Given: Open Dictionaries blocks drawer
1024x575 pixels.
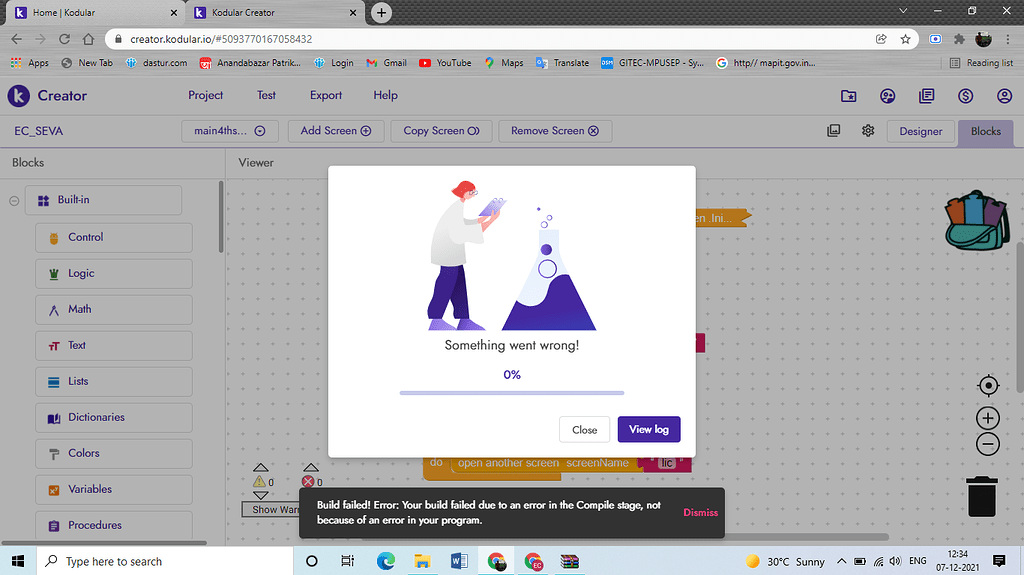Looking at the screenshot, I should [114, 417].
